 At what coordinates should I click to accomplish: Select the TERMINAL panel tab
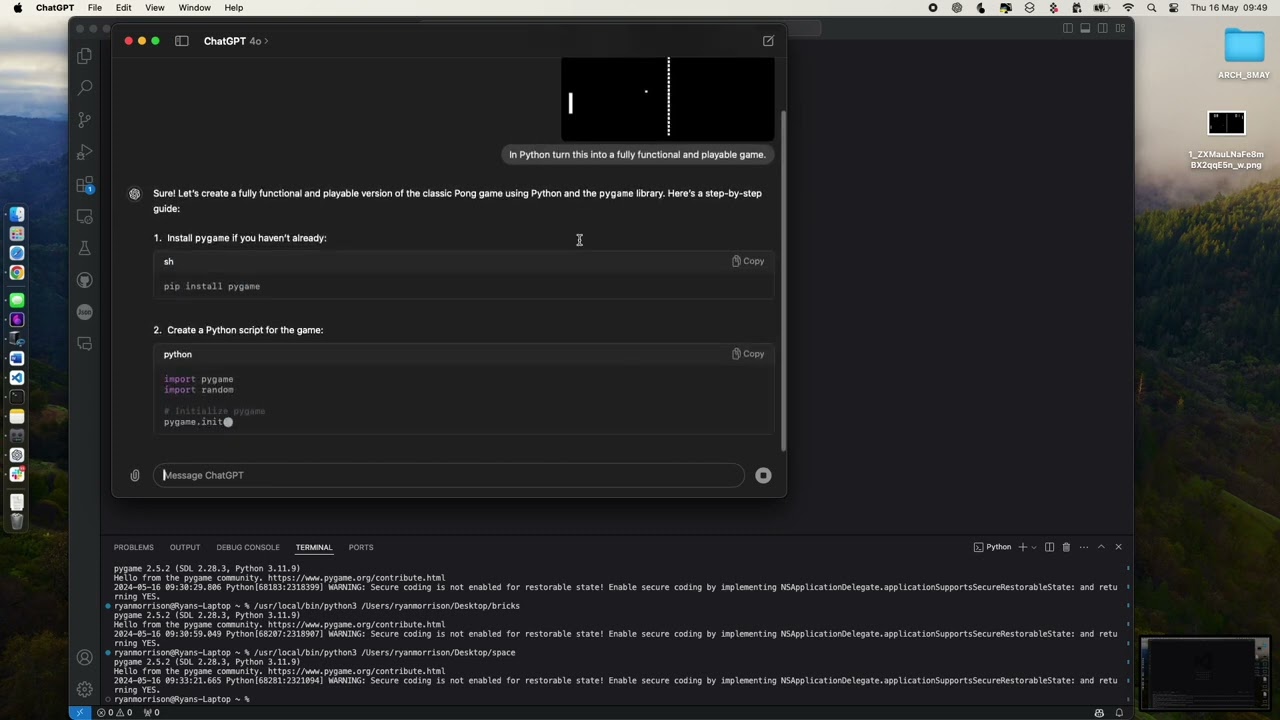click(314, 547)
